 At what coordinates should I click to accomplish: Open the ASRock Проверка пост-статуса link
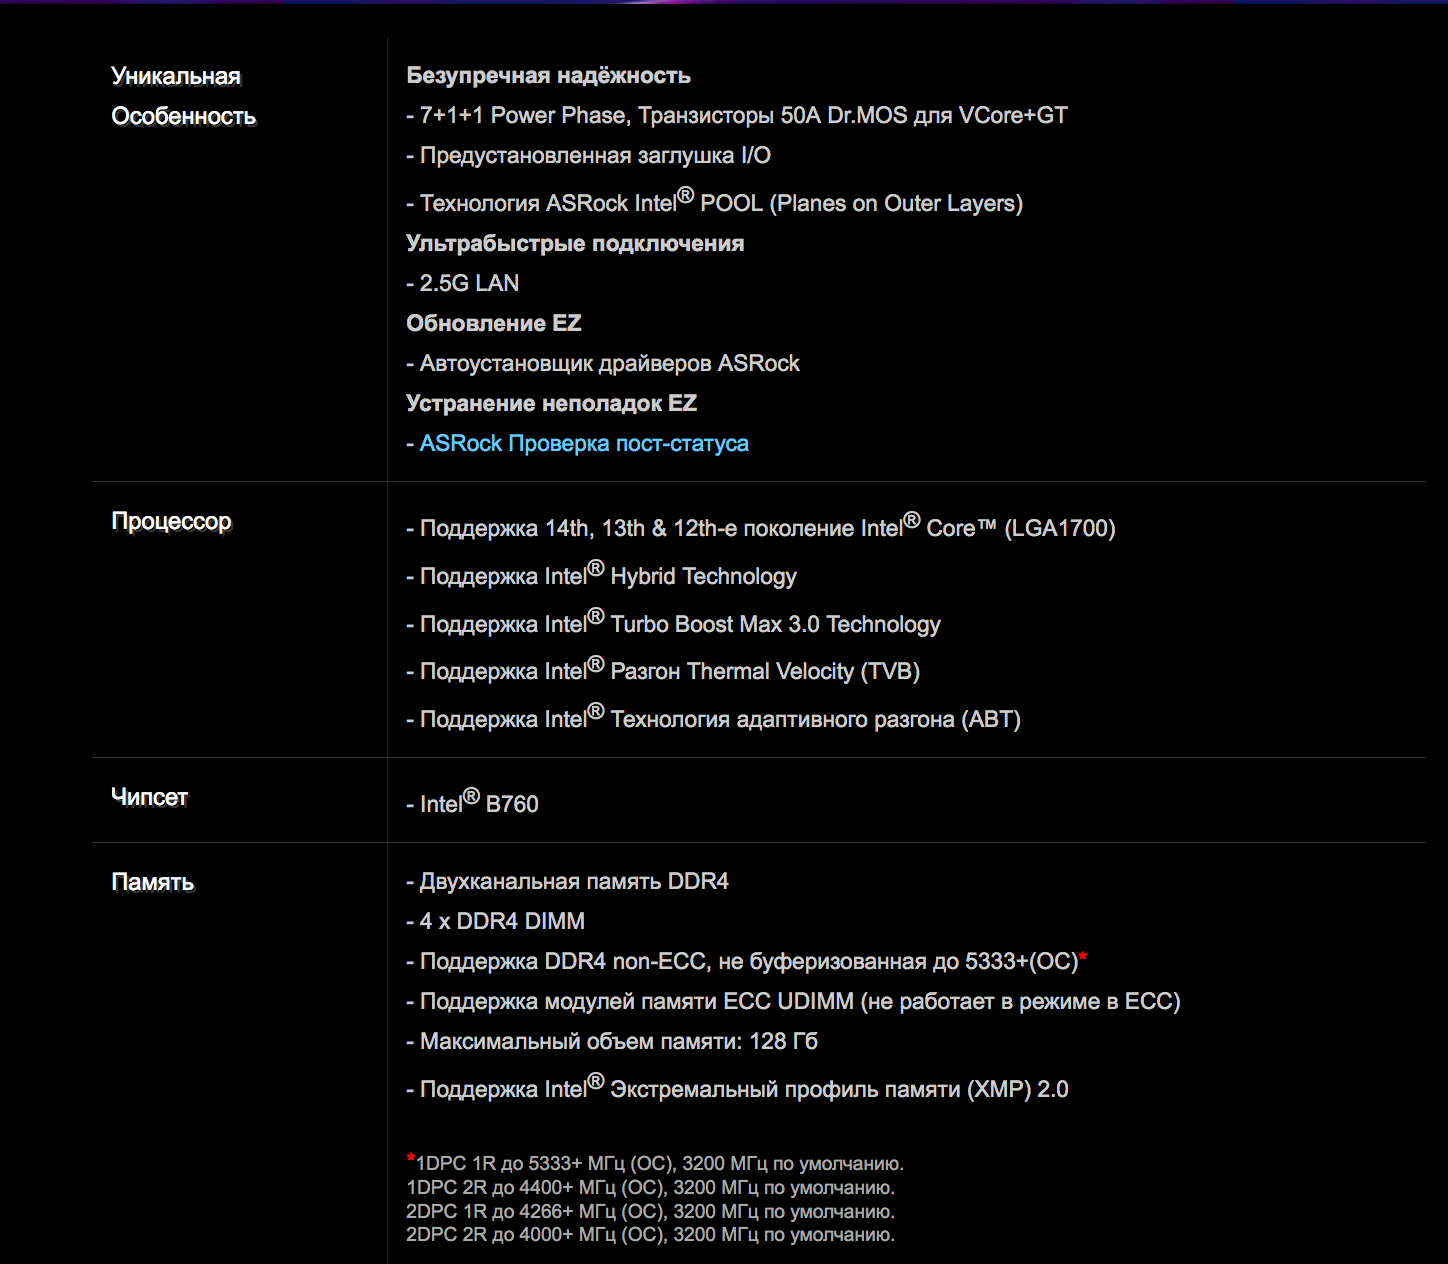click(x=584, y=444)
